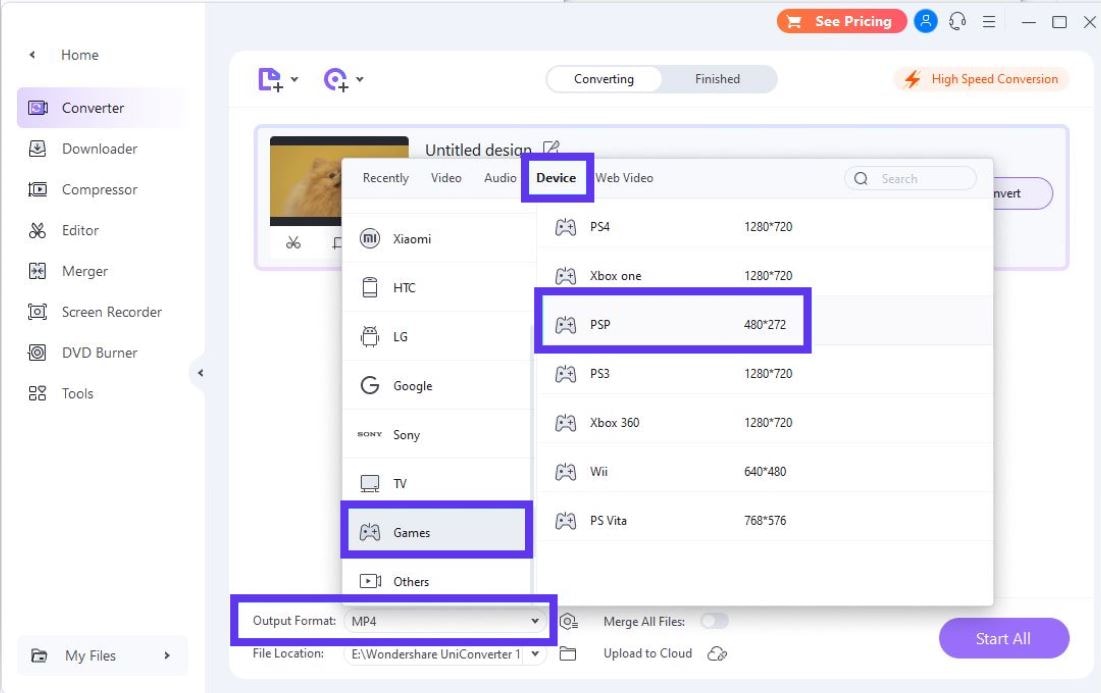Choose Xiaomi device category

click(x=437, y=239)
